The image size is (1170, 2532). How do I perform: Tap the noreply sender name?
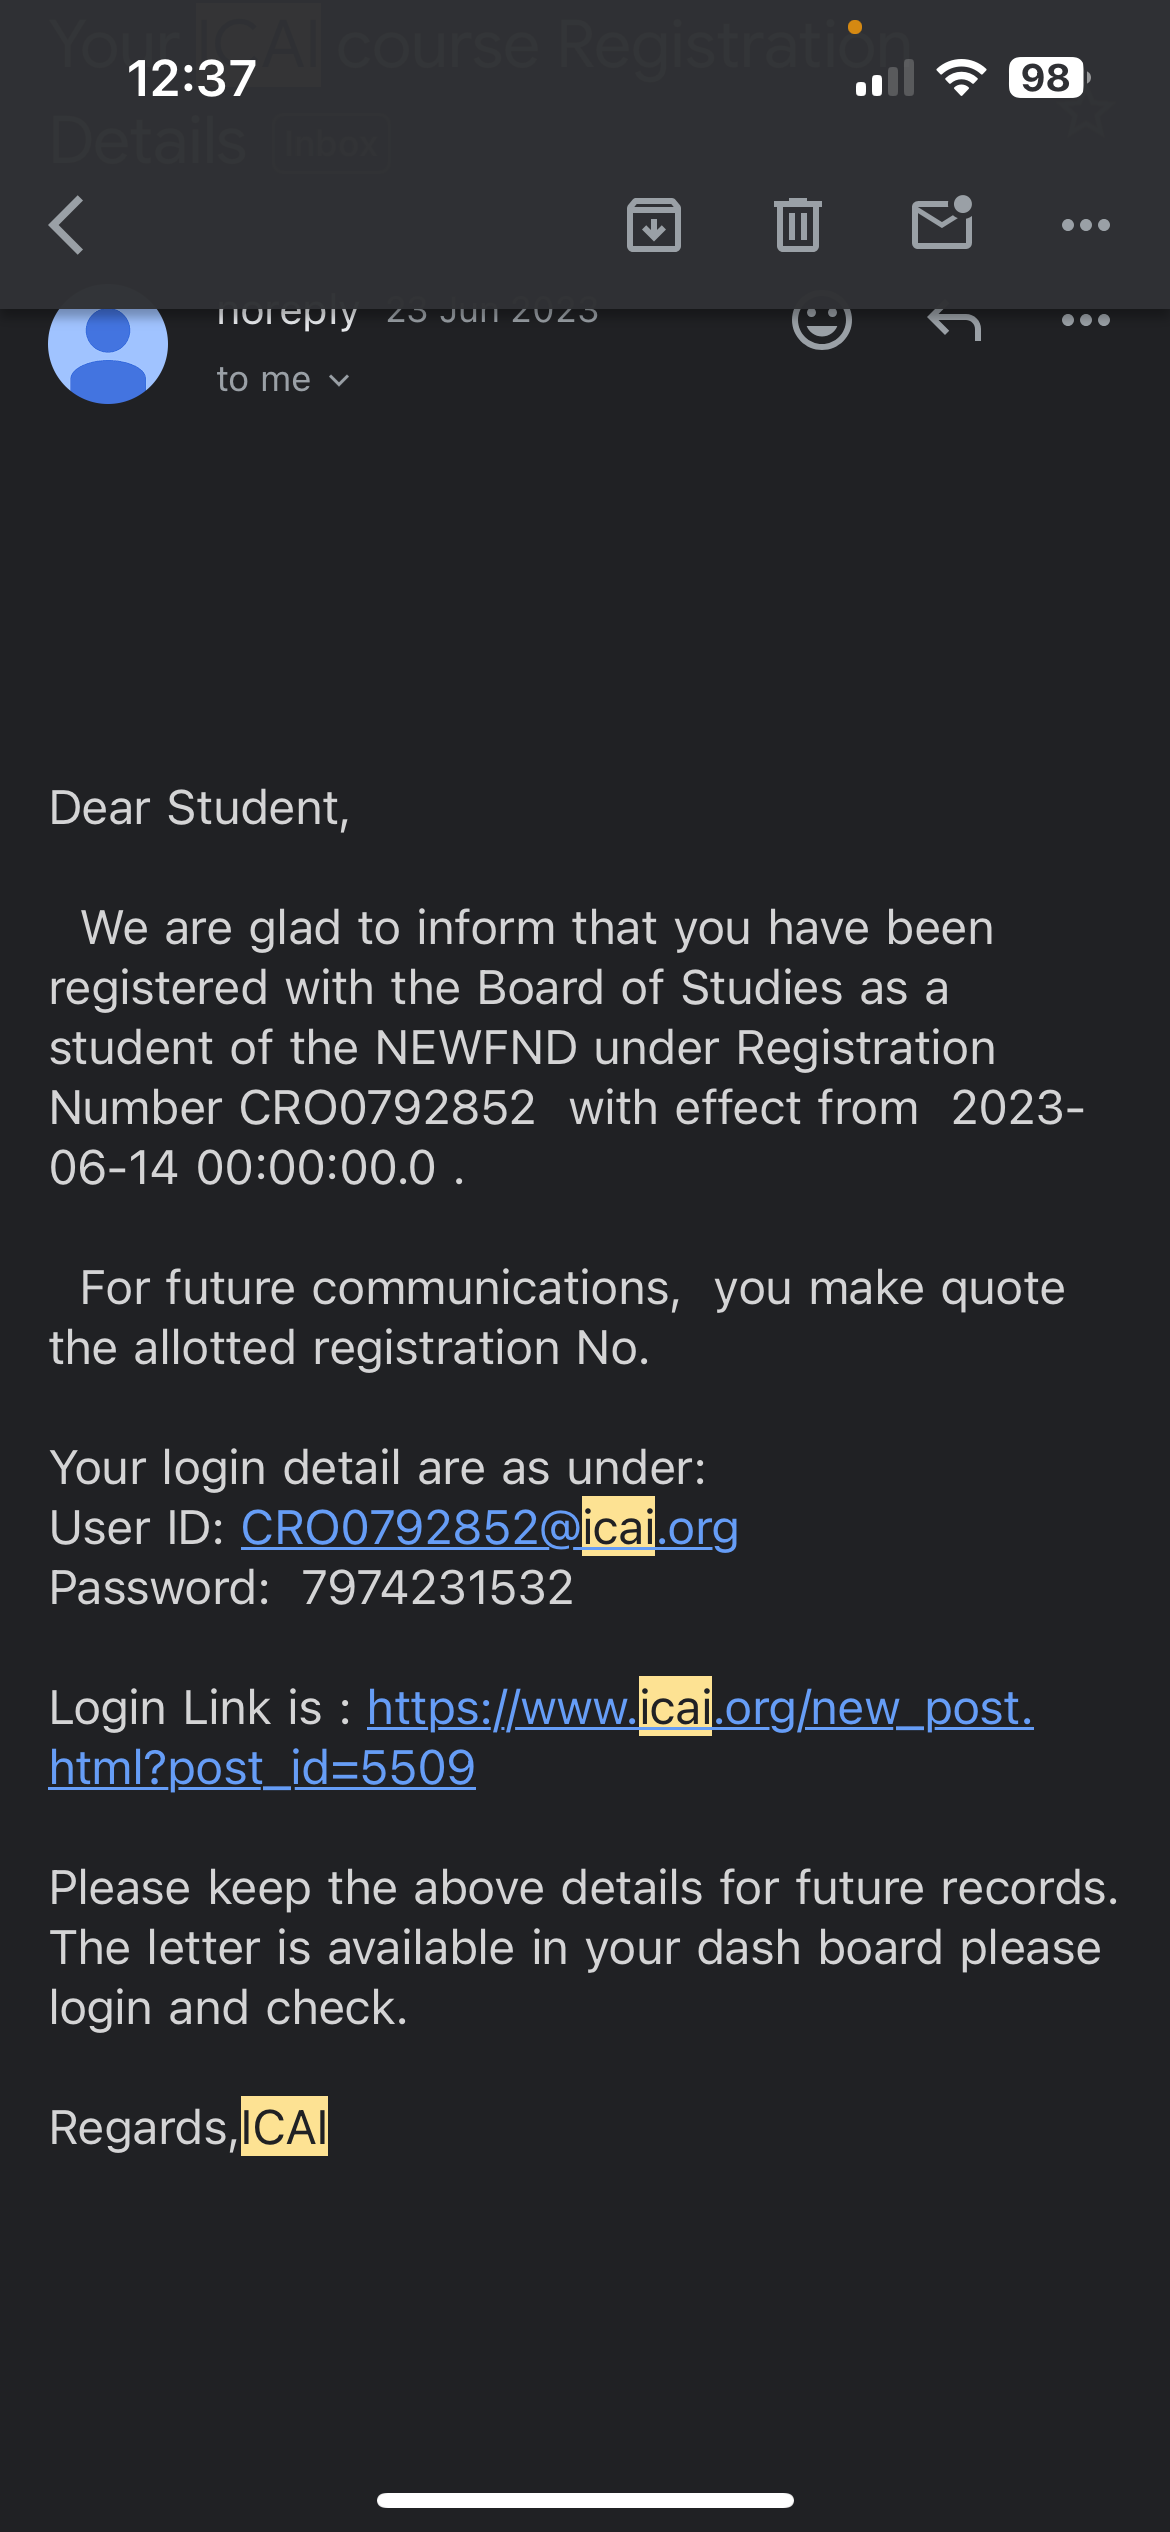[287, 316]
